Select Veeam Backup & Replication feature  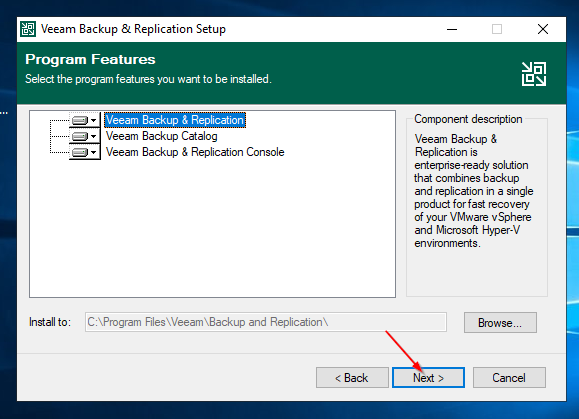(175, 120)
